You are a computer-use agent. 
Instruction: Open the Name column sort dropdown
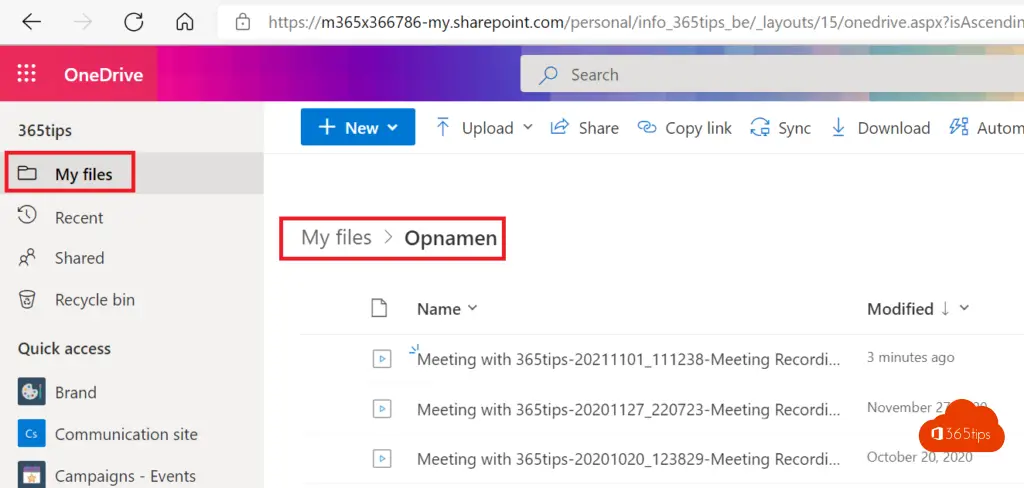click(x=447, y=308)
